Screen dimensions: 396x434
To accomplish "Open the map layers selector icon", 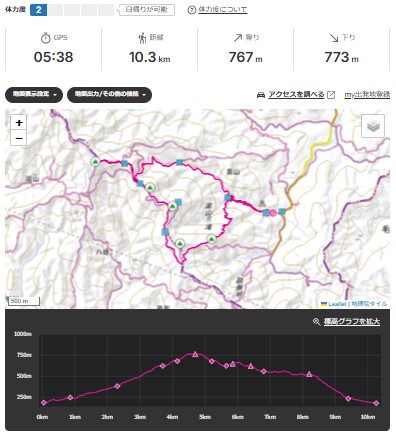I will click(x=373, y=126).
